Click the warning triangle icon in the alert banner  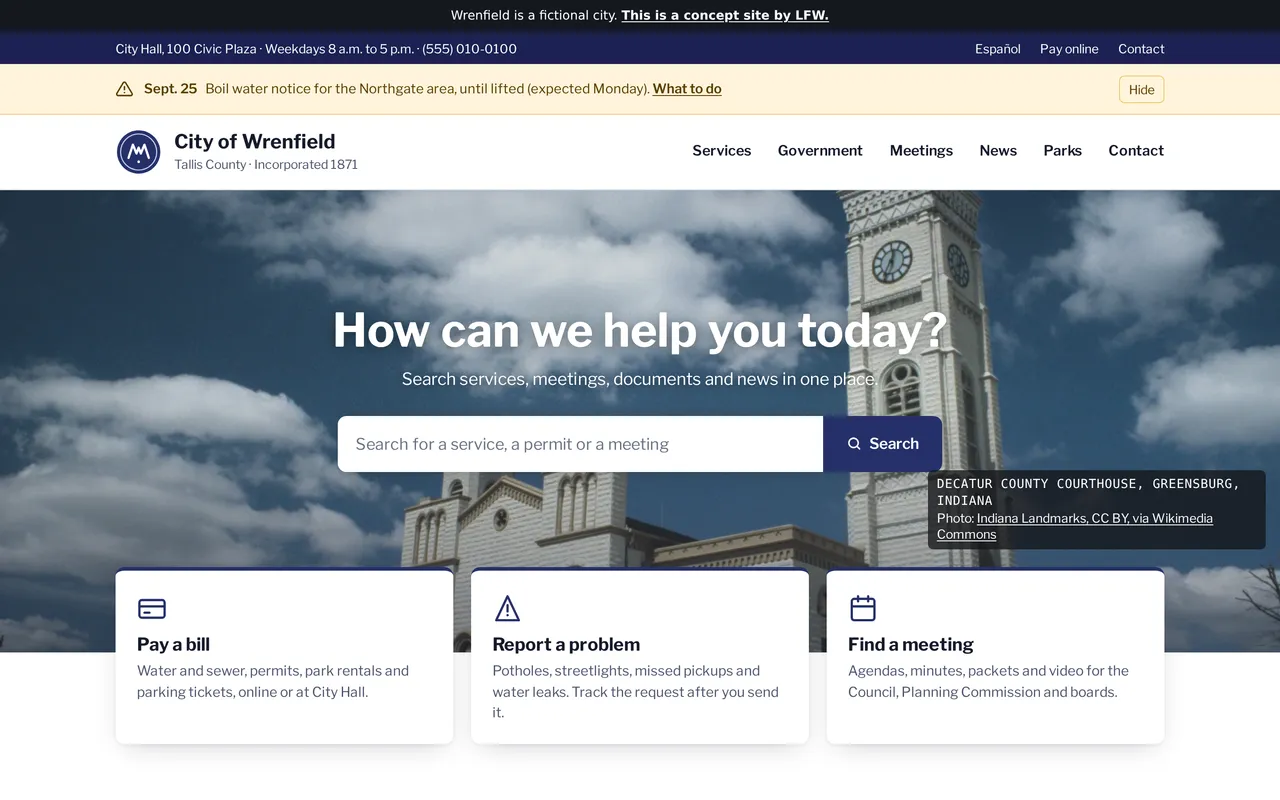point(124,89)
